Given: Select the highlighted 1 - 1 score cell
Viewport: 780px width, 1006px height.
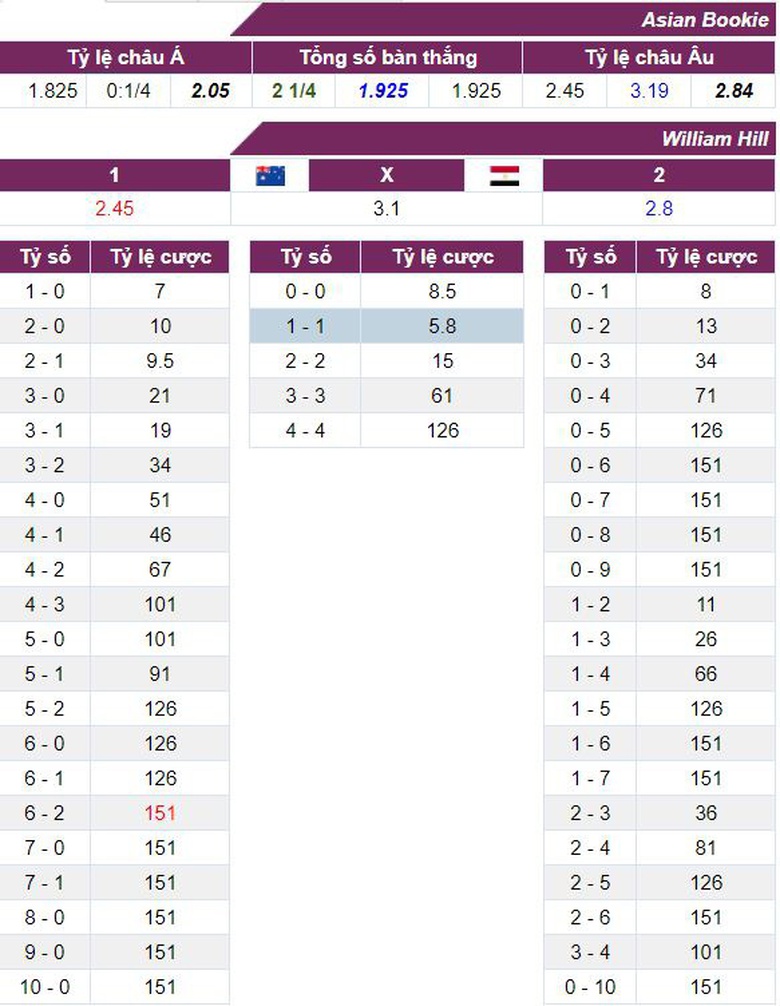Looking at the screenshot, I should tap(304, 326).
